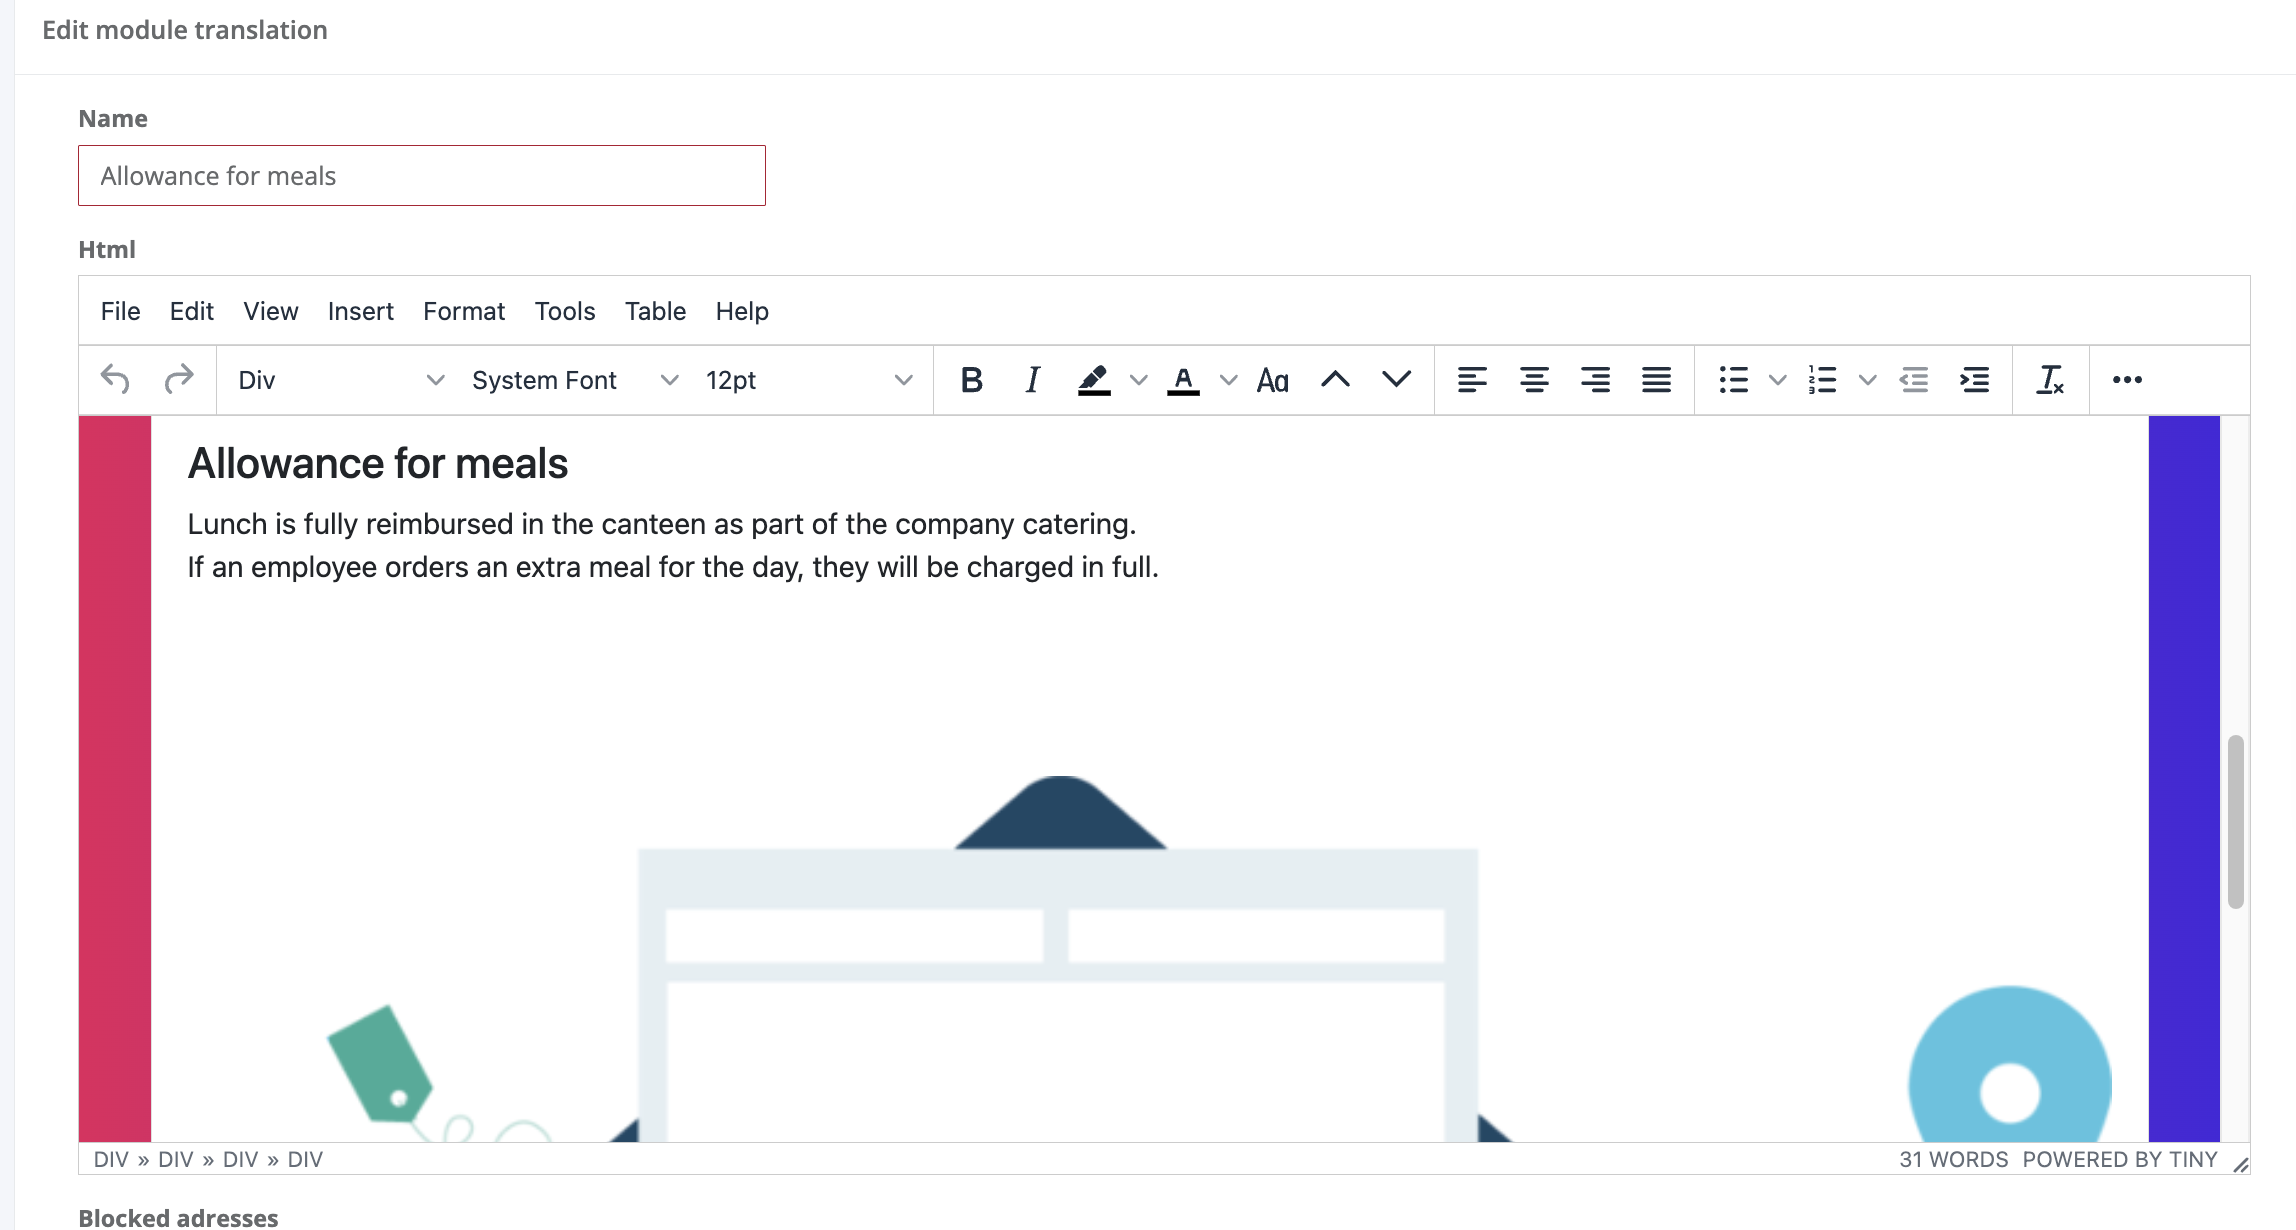Open the 12pt font size dropdown
The width and height of the screenshot is (2296, 1230).
pos(808,380)
